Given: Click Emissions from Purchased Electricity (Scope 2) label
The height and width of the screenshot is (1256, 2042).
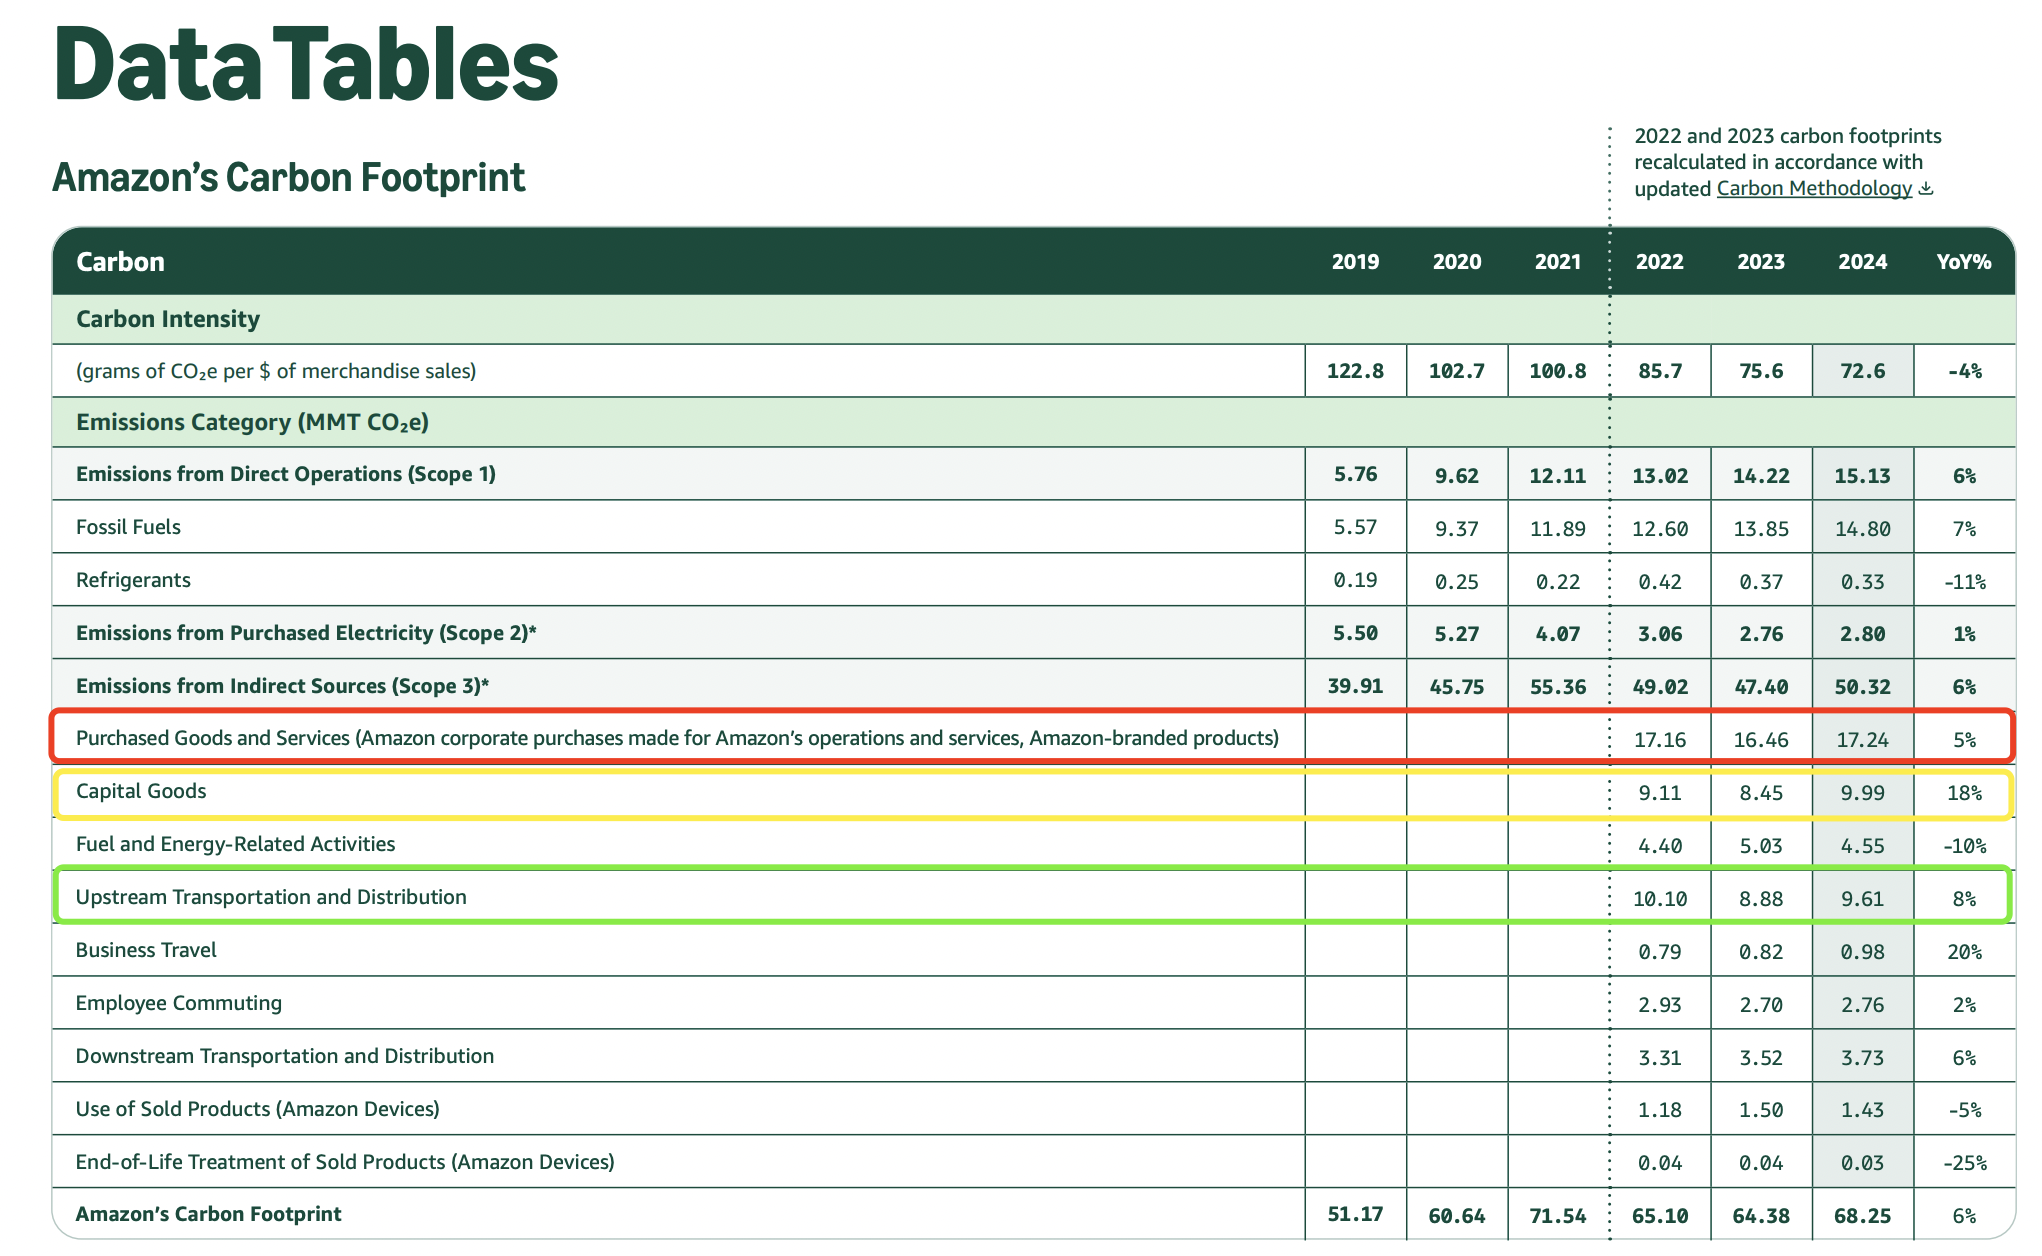Looking at the screenshot, I should point(306,633).
